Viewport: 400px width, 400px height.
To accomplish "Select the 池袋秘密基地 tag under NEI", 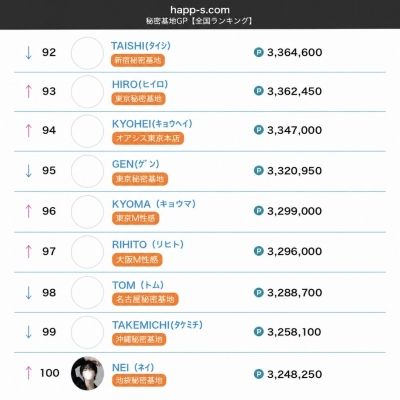I will (x=139, y=380).
